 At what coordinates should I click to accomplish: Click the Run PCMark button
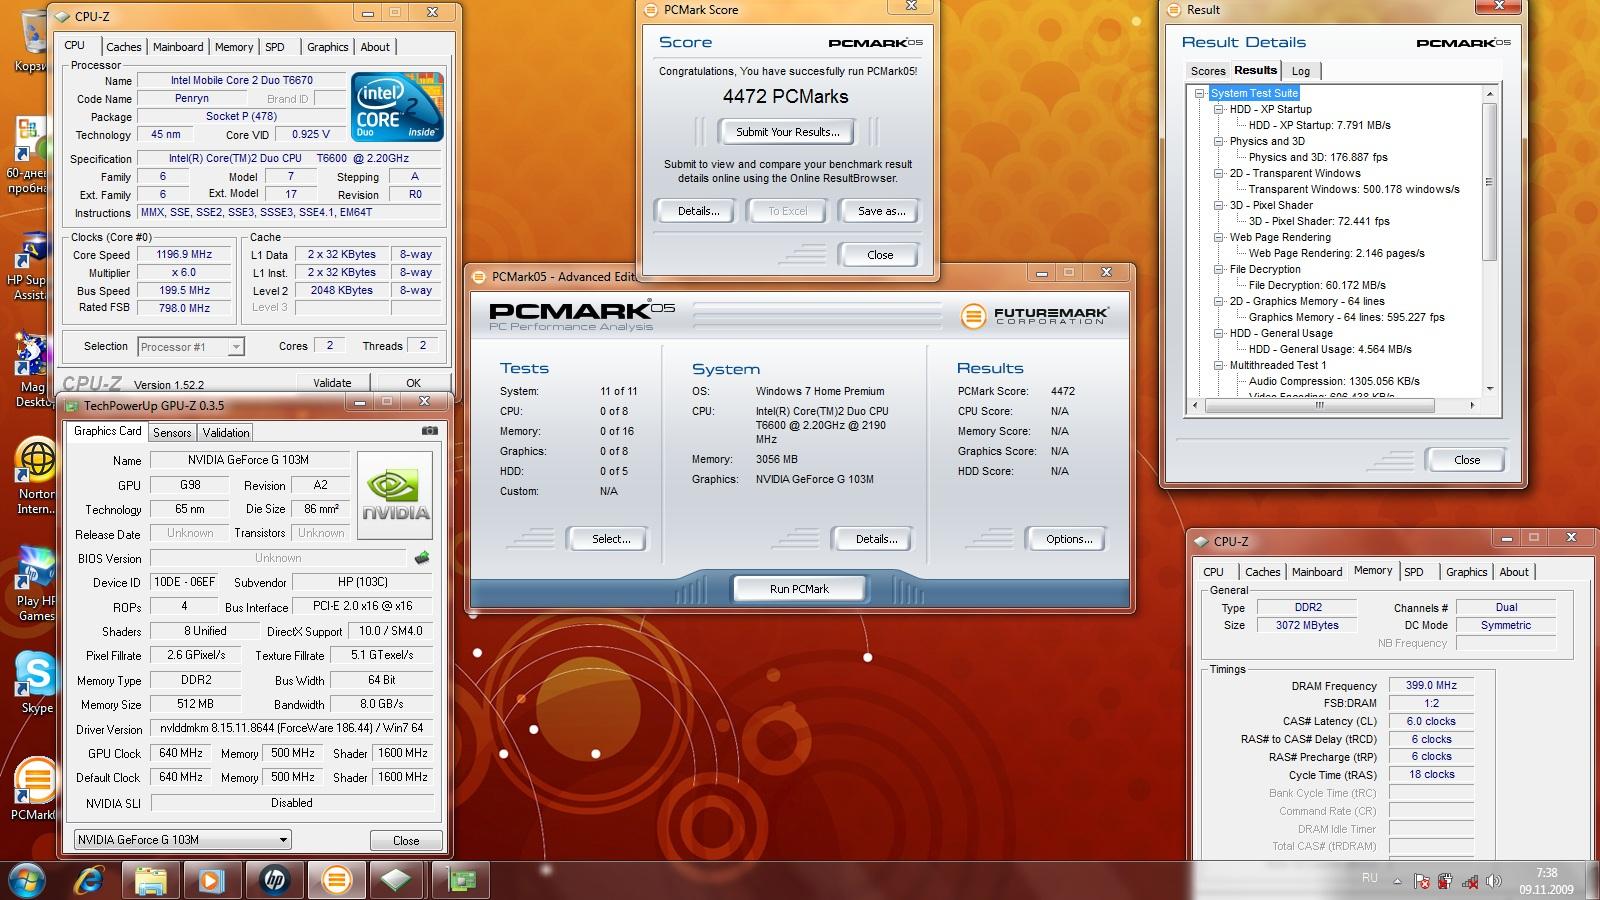pyautogui.click(x=799, y=589)
